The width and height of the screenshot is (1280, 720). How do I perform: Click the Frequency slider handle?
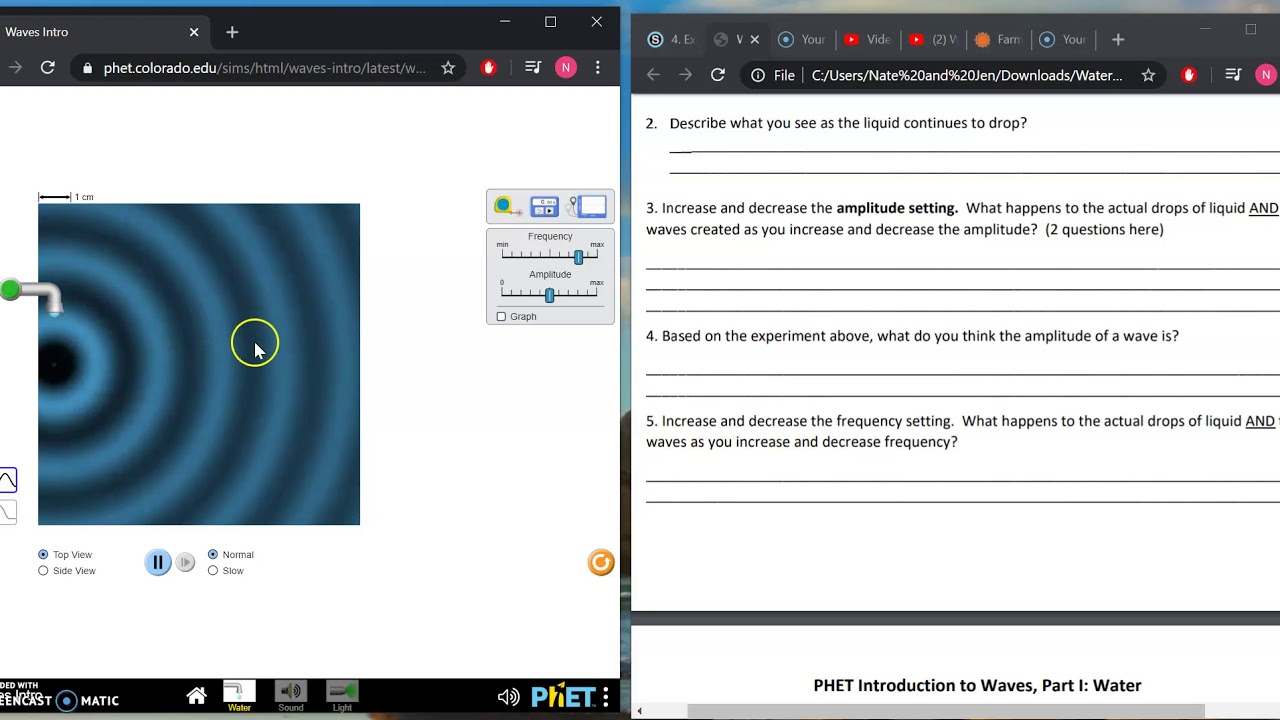578,257
